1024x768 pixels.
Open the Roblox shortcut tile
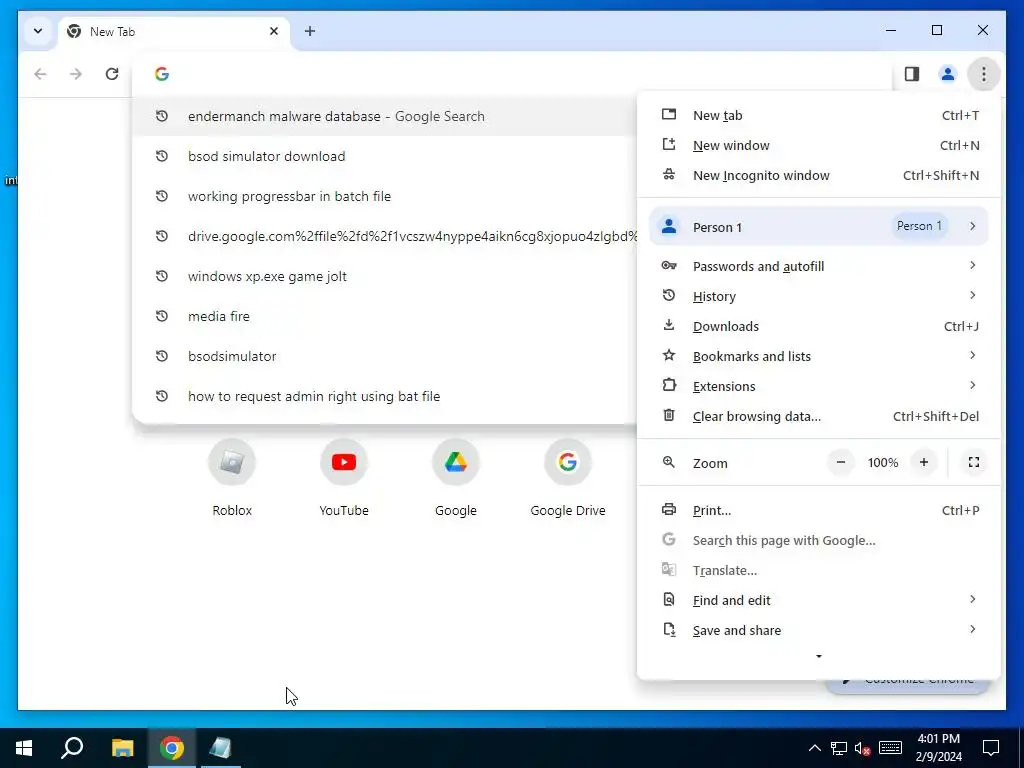pyautogui.click(x=232, y=478)
